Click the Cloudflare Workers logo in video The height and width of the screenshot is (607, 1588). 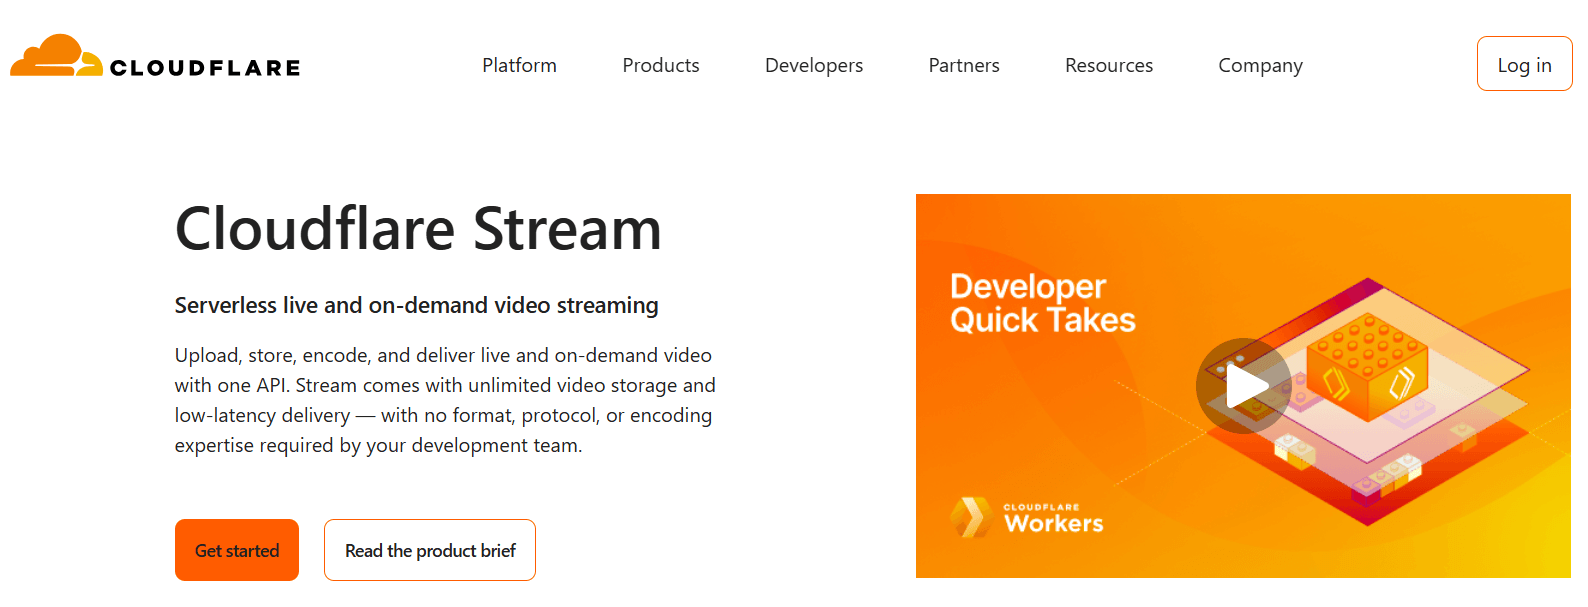point(1027,518)
